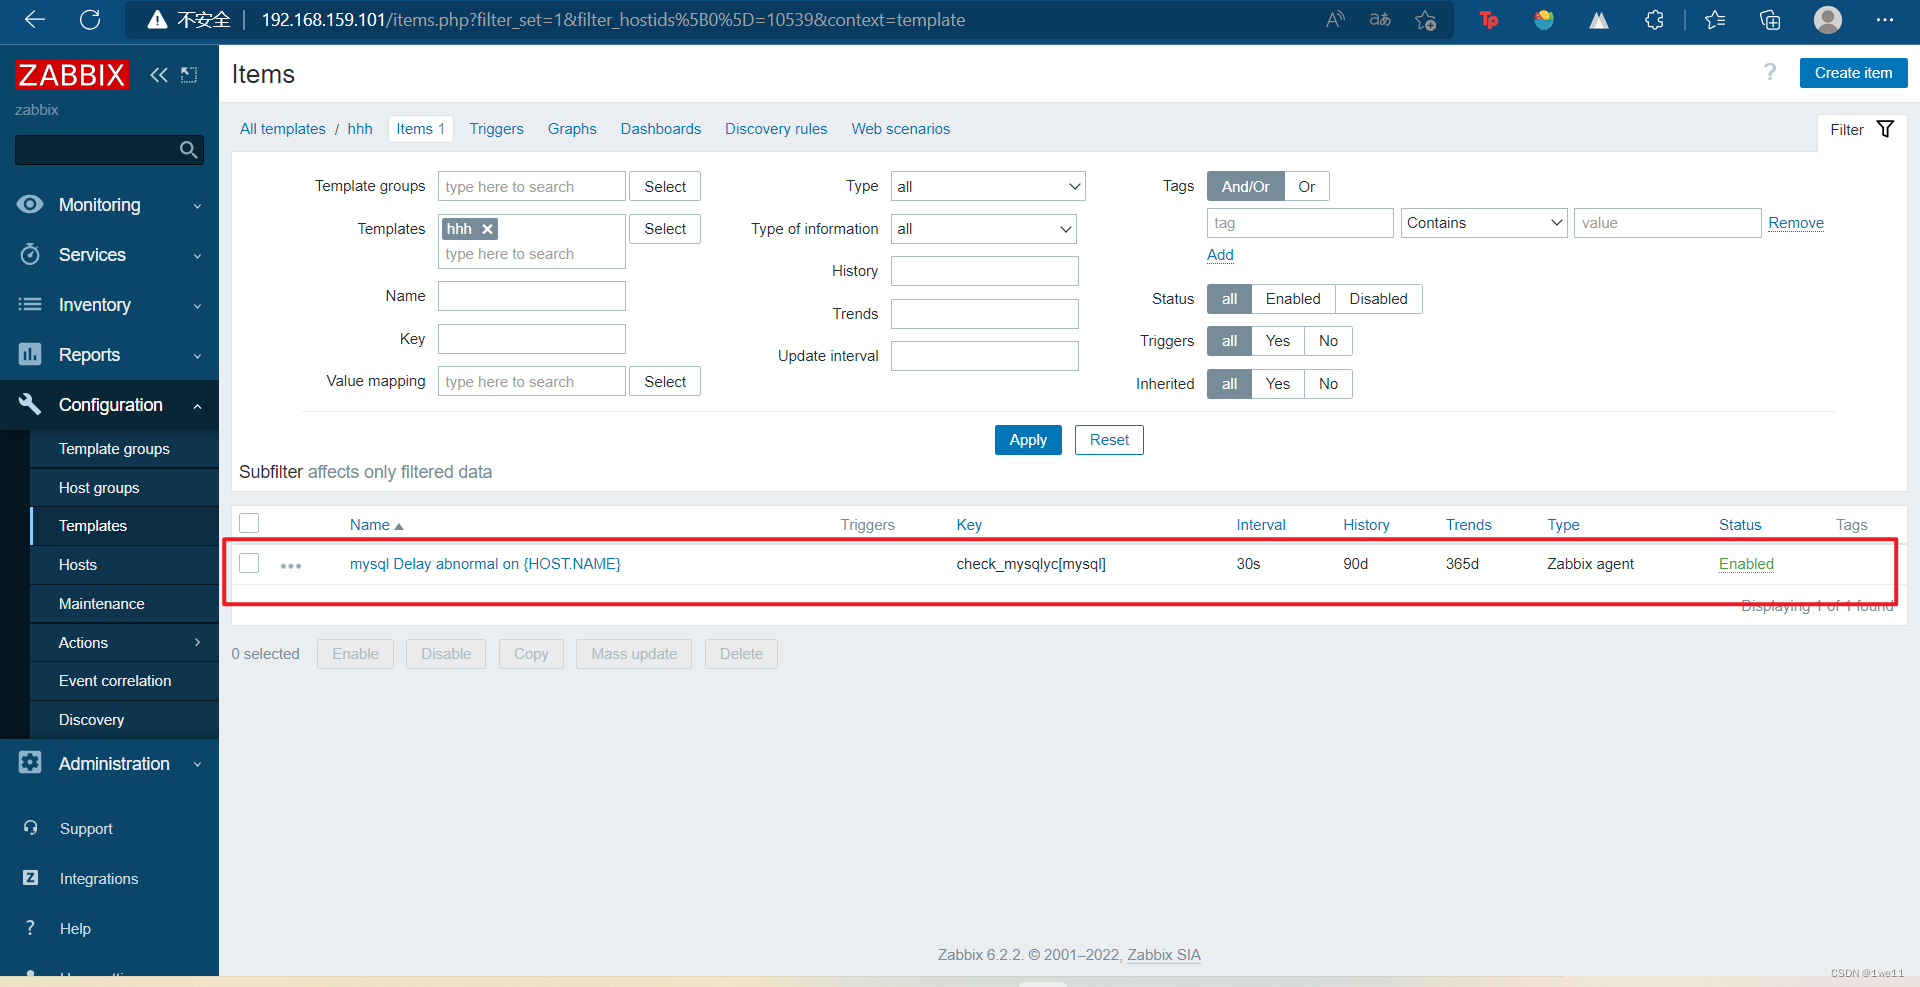The height and width of the screenshot is (987, 1920).
Task: Open the page help question mark icon
Action: 1770,72
